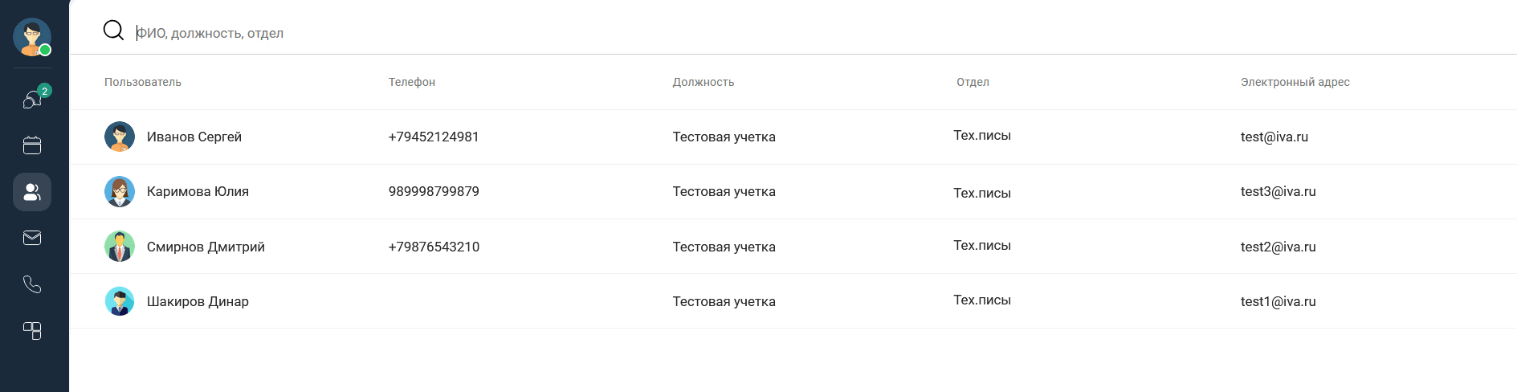Sort by Телефон column header

[x=412, y=82]
